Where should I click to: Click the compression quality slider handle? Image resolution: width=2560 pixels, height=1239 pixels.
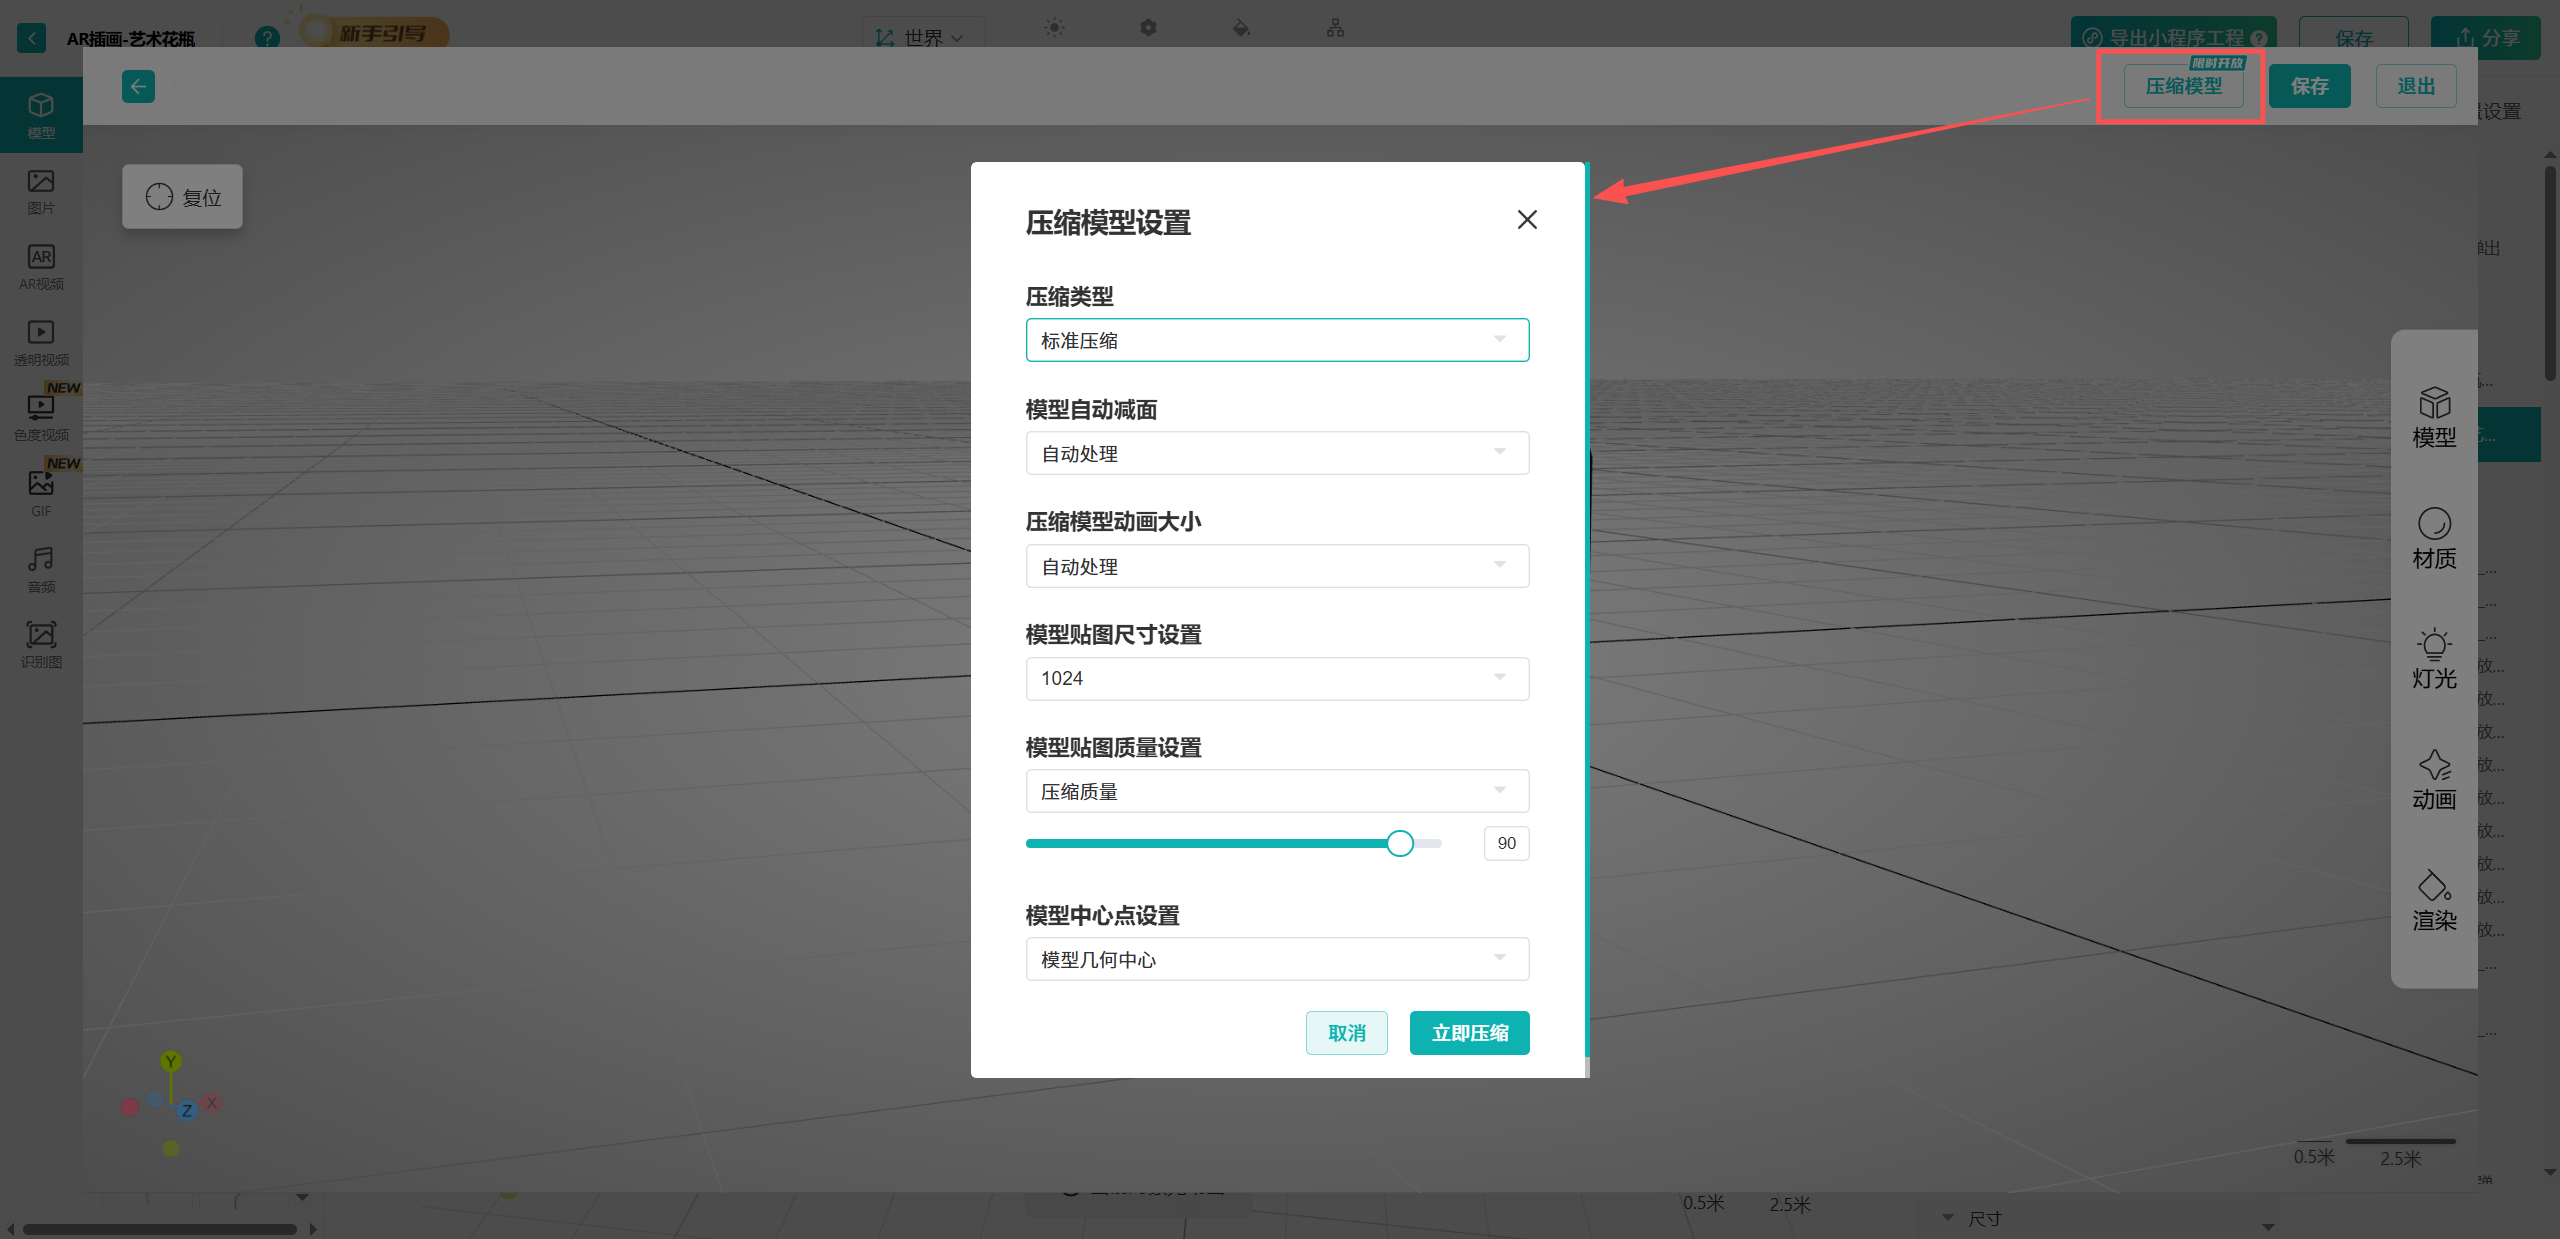[x=1400, y=843]
